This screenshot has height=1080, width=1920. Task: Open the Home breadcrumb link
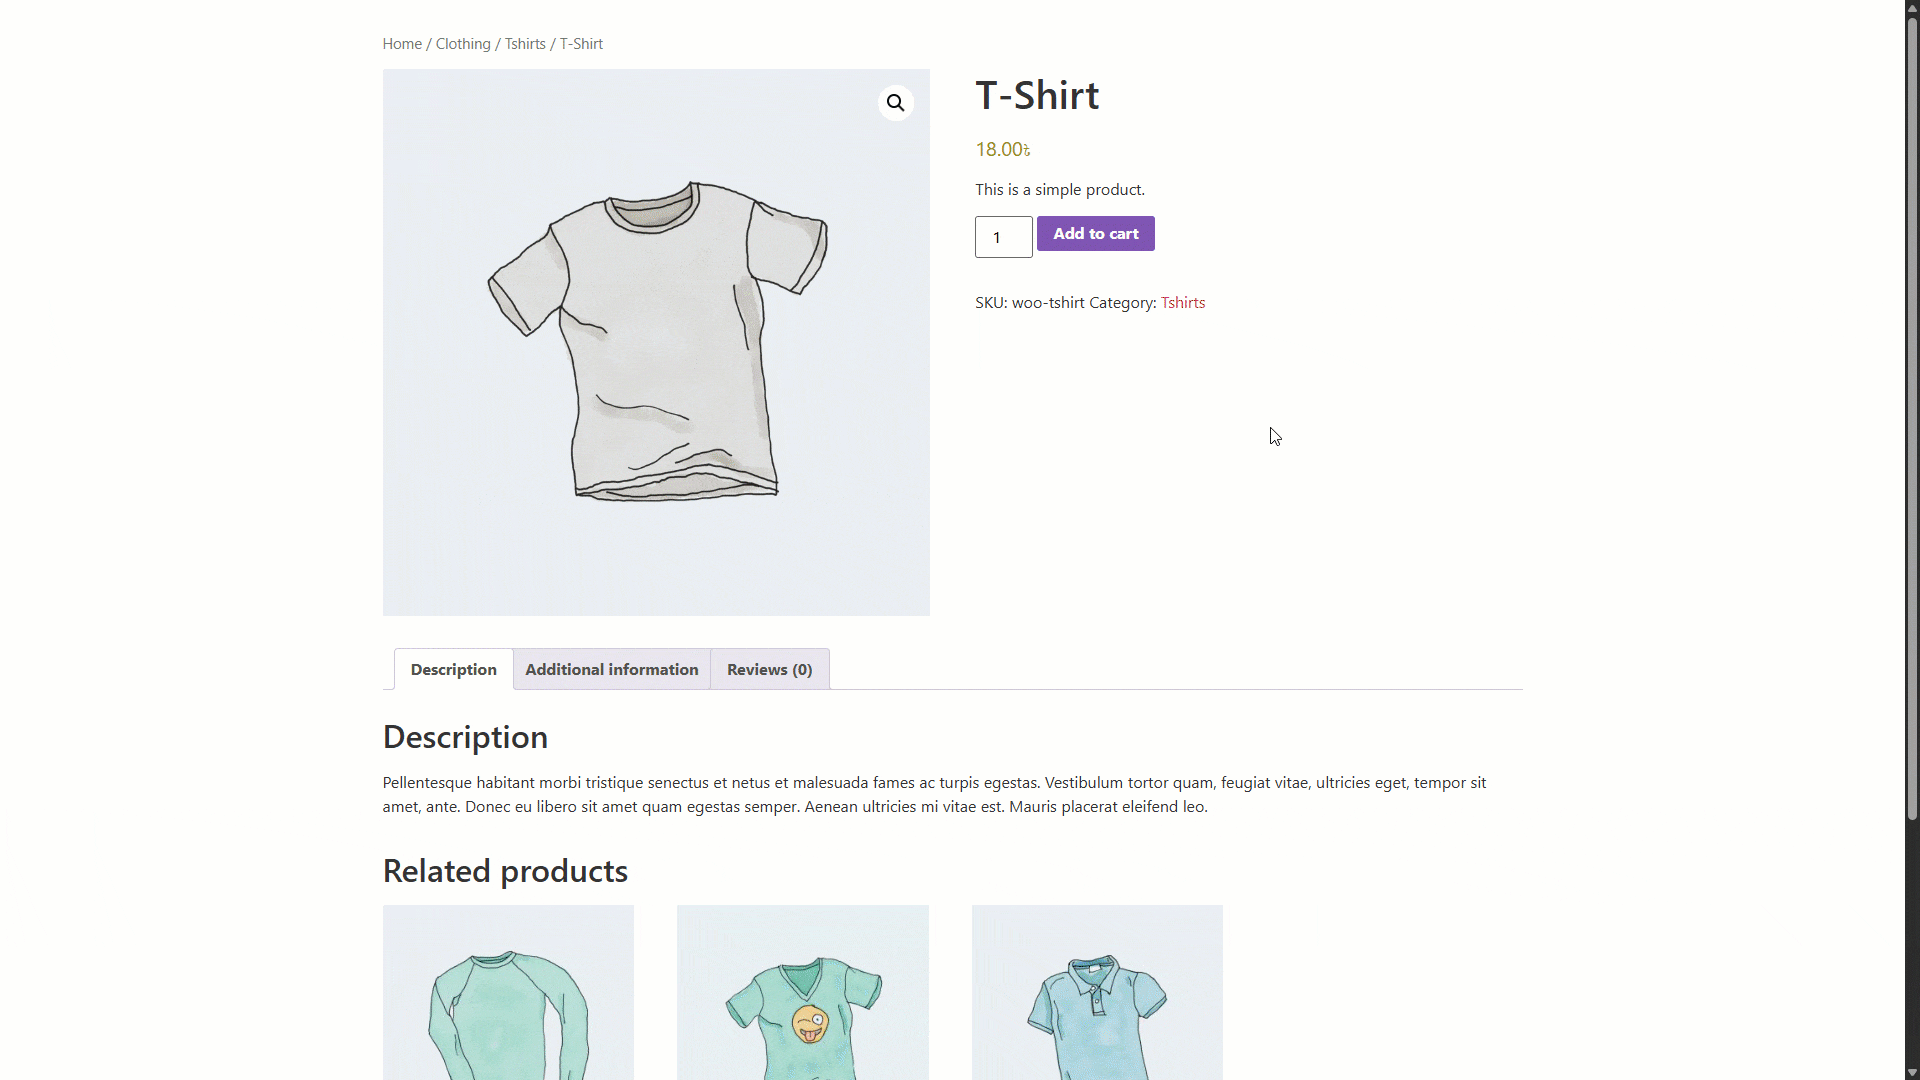click(402, 44)
